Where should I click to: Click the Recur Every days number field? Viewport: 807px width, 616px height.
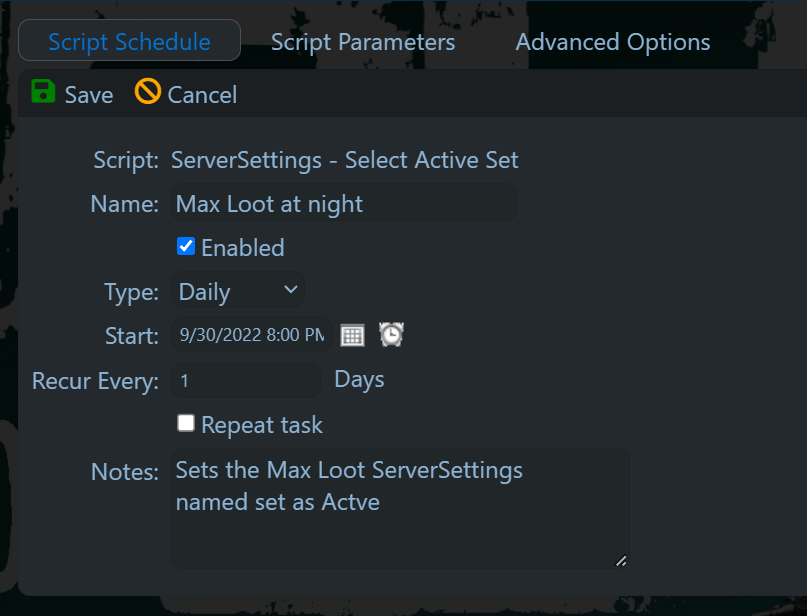click(246, 381)
